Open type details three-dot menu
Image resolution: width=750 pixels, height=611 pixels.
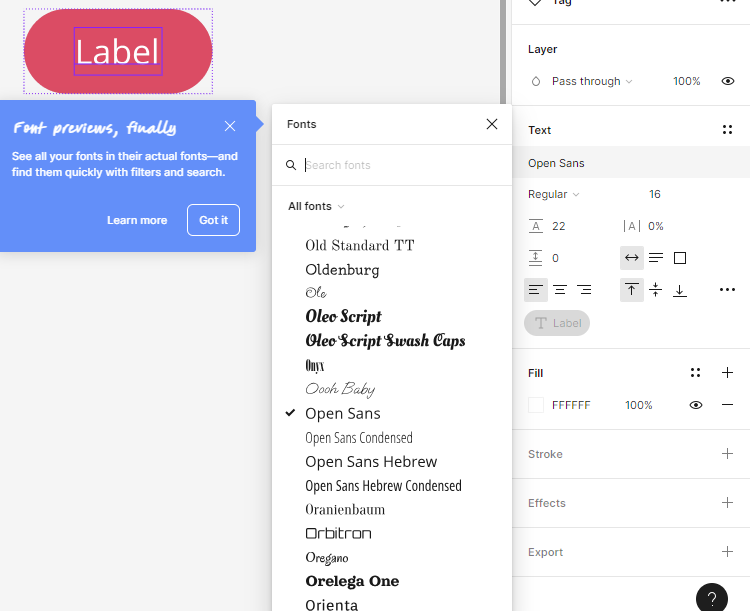727,289
